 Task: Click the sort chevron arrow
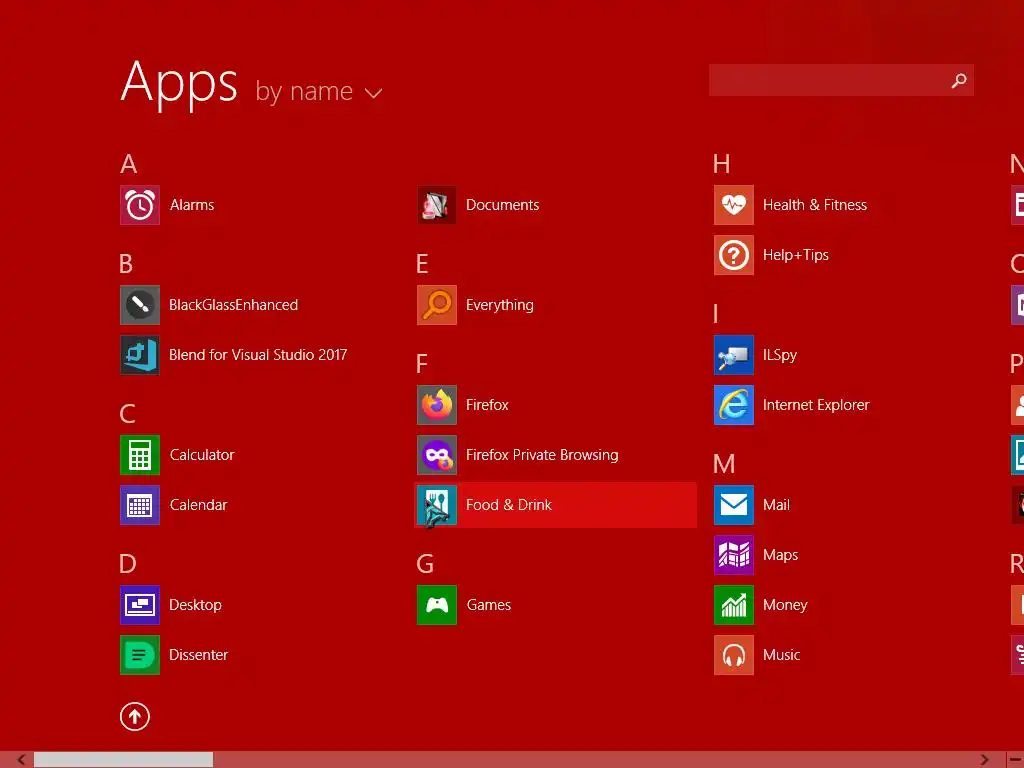coord(374,94)
